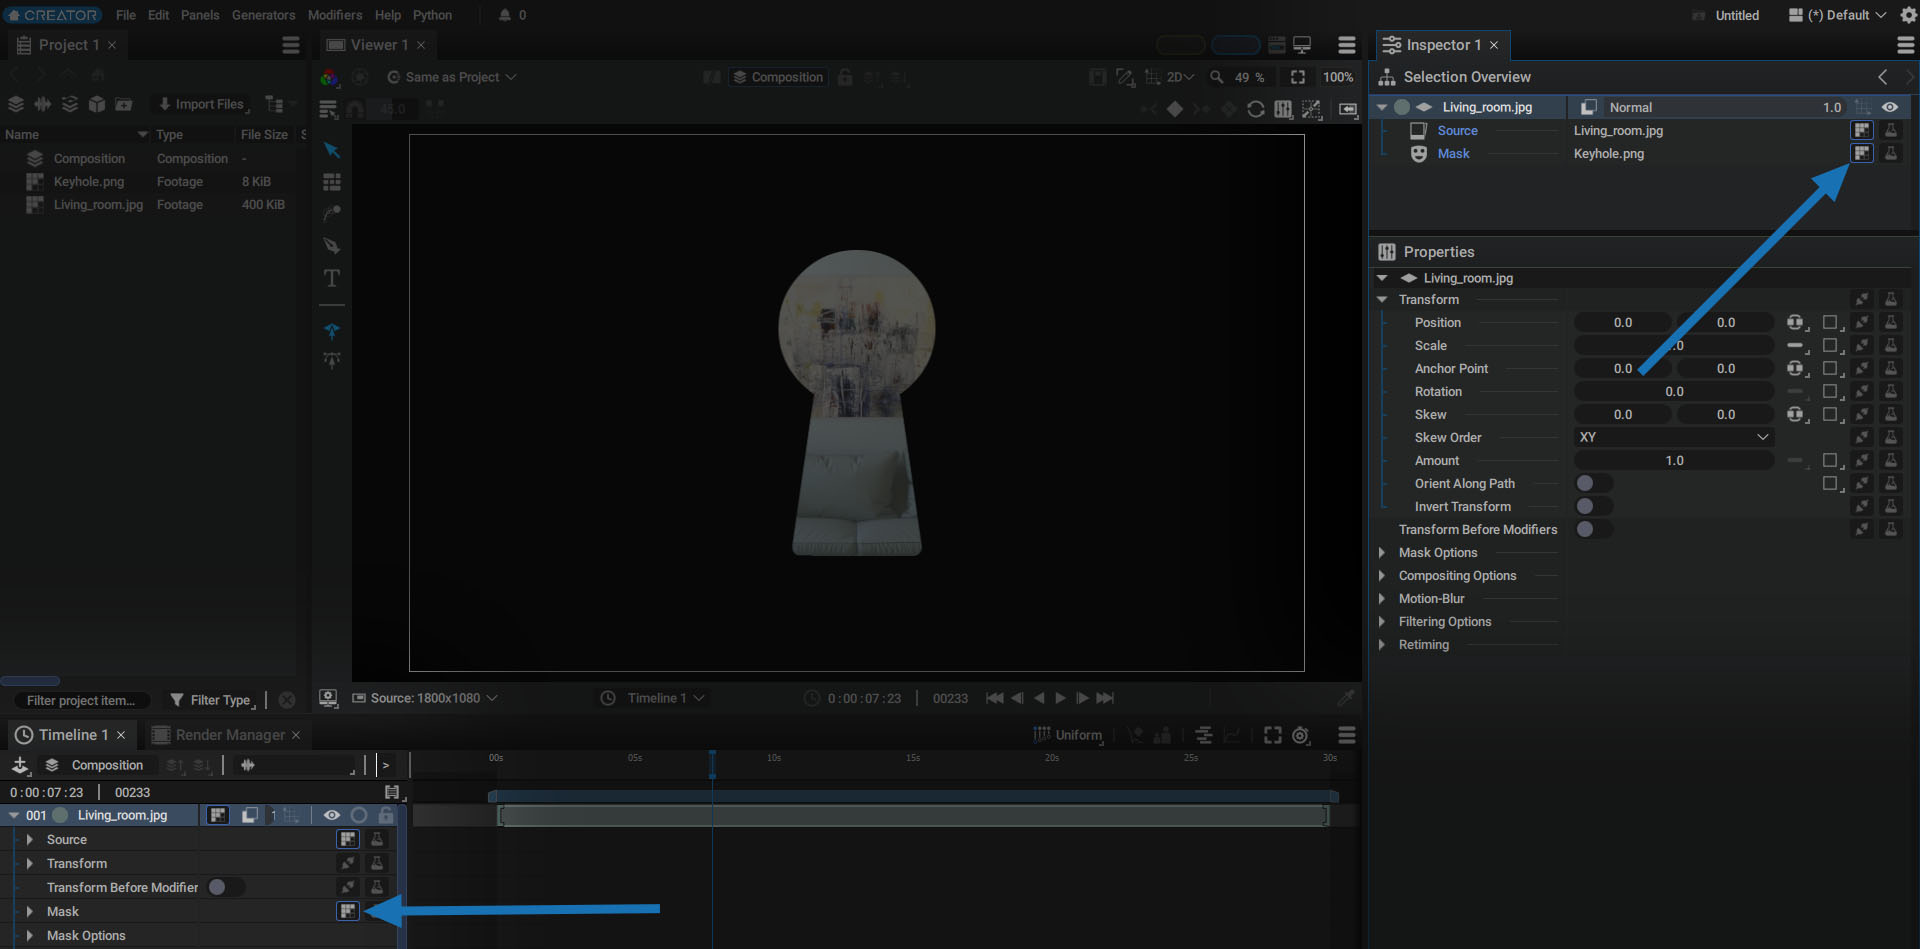Jump to first frame

[x=994, y=698]
